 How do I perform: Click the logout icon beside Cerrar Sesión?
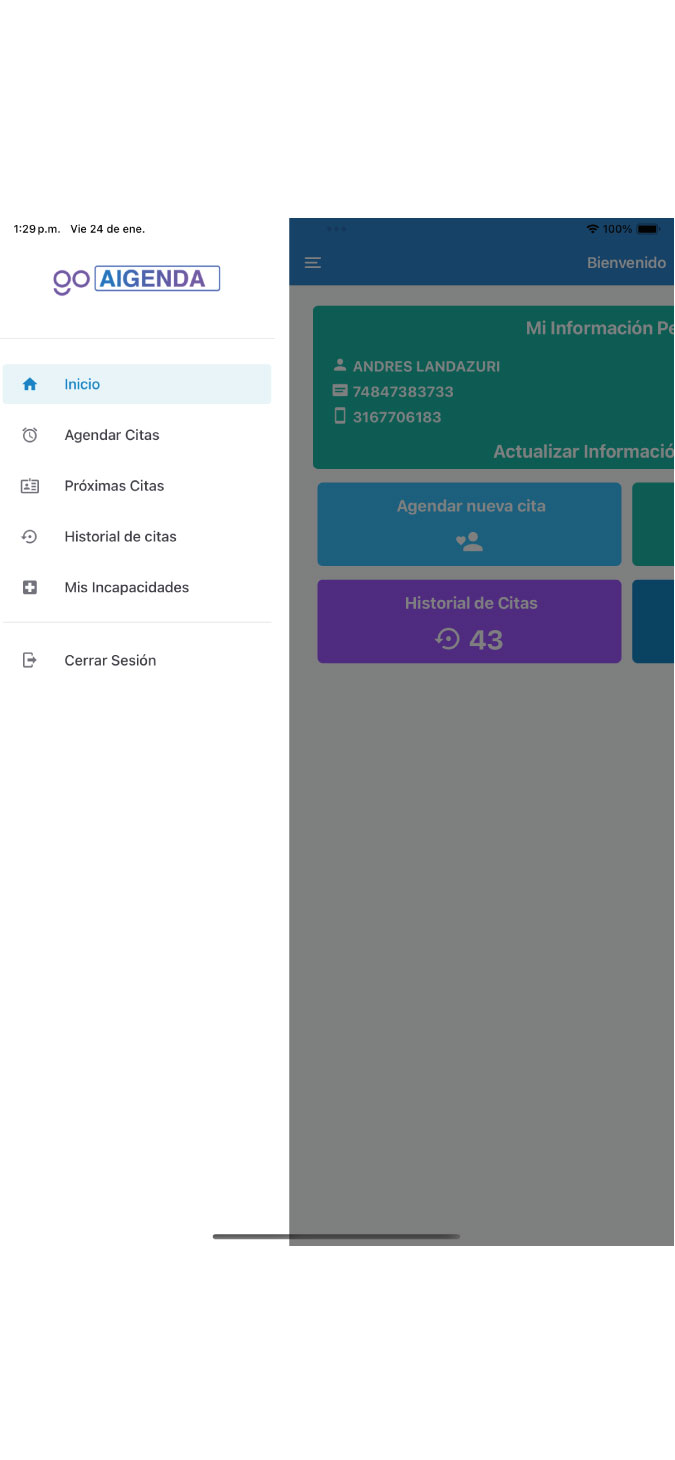point(30,660)
